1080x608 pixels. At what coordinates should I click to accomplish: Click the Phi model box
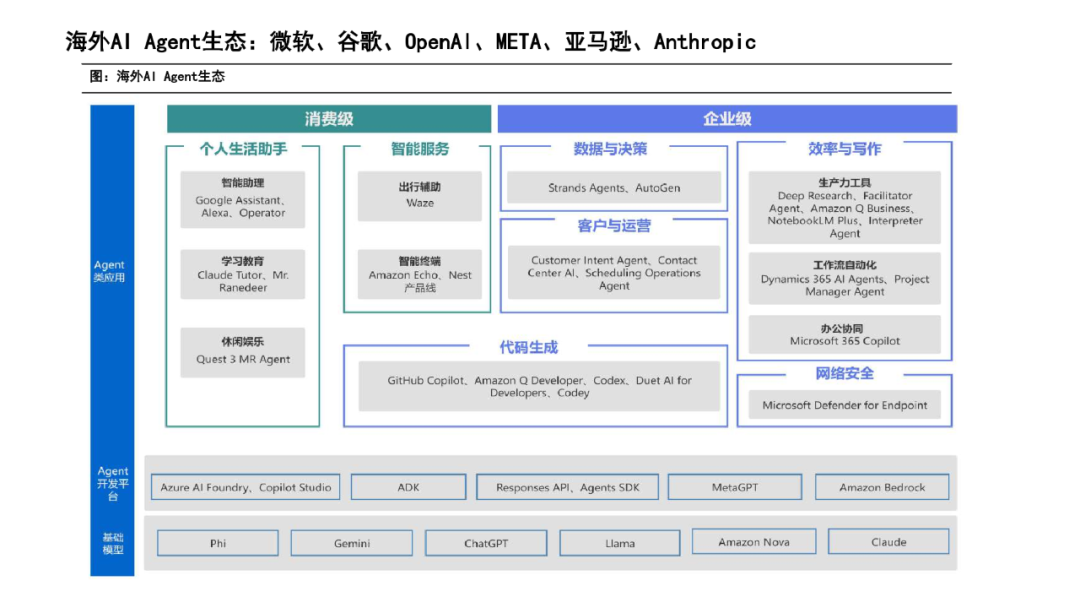218,543
